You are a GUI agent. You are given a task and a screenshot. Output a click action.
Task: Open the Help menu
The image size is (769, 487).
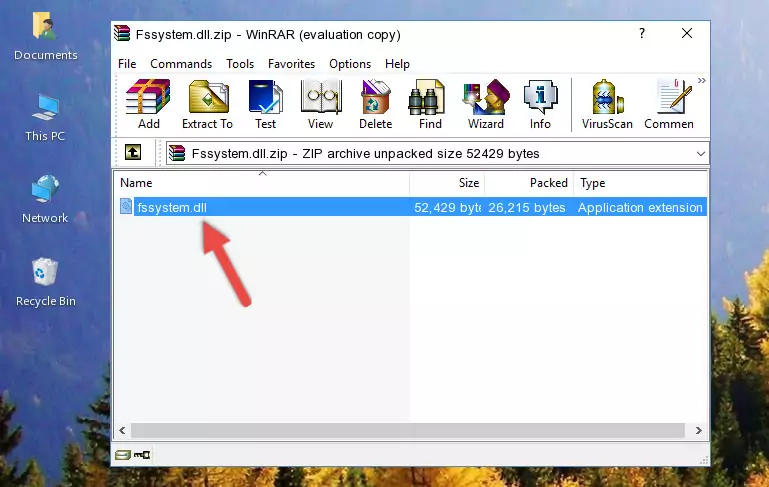(x=397, y=64)
